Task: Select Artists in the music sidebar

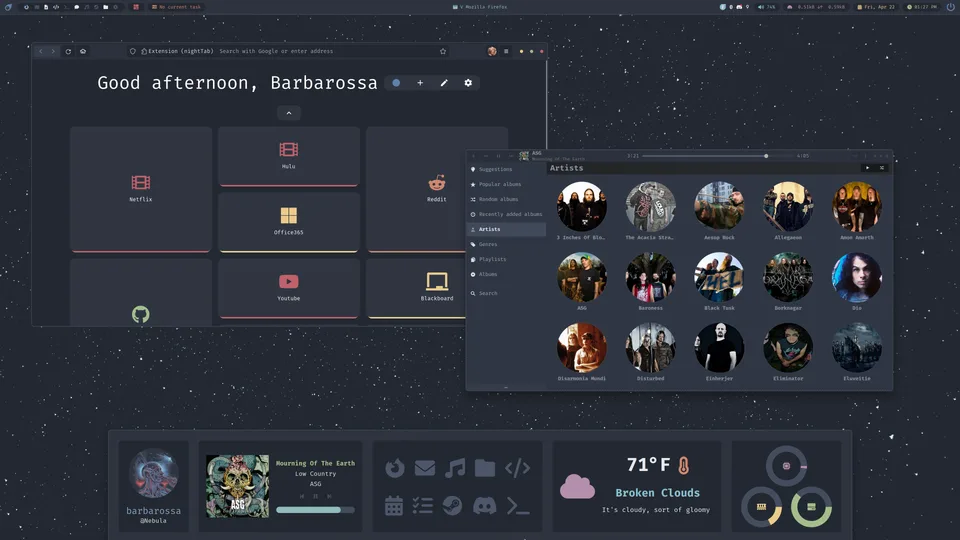Action: tap(506, 230)
